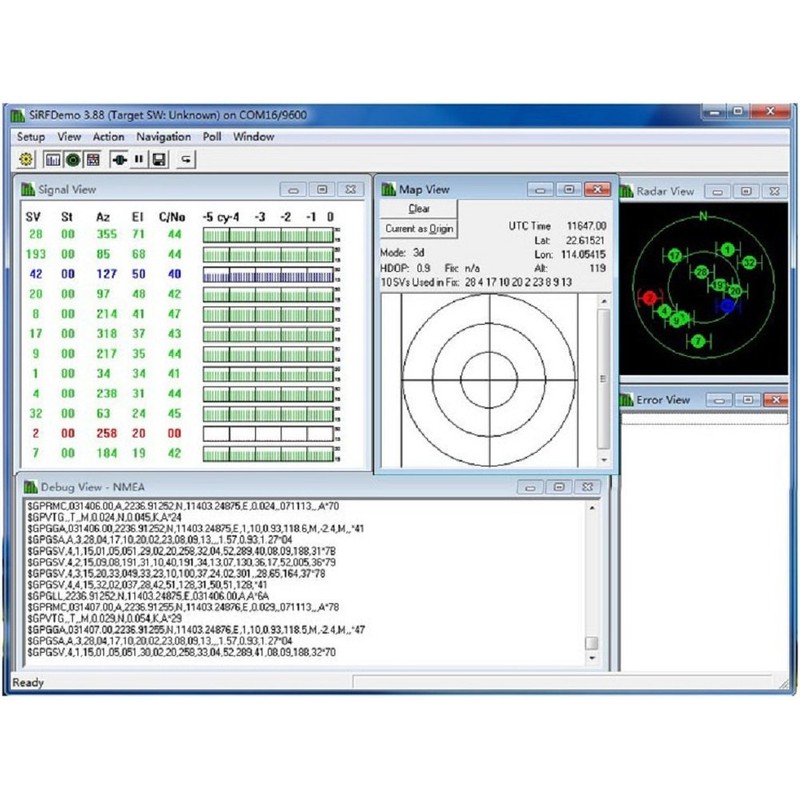Click the connect-to-receiver plug toolbar icon
This screenshot has height=800, width=800.
118,159
